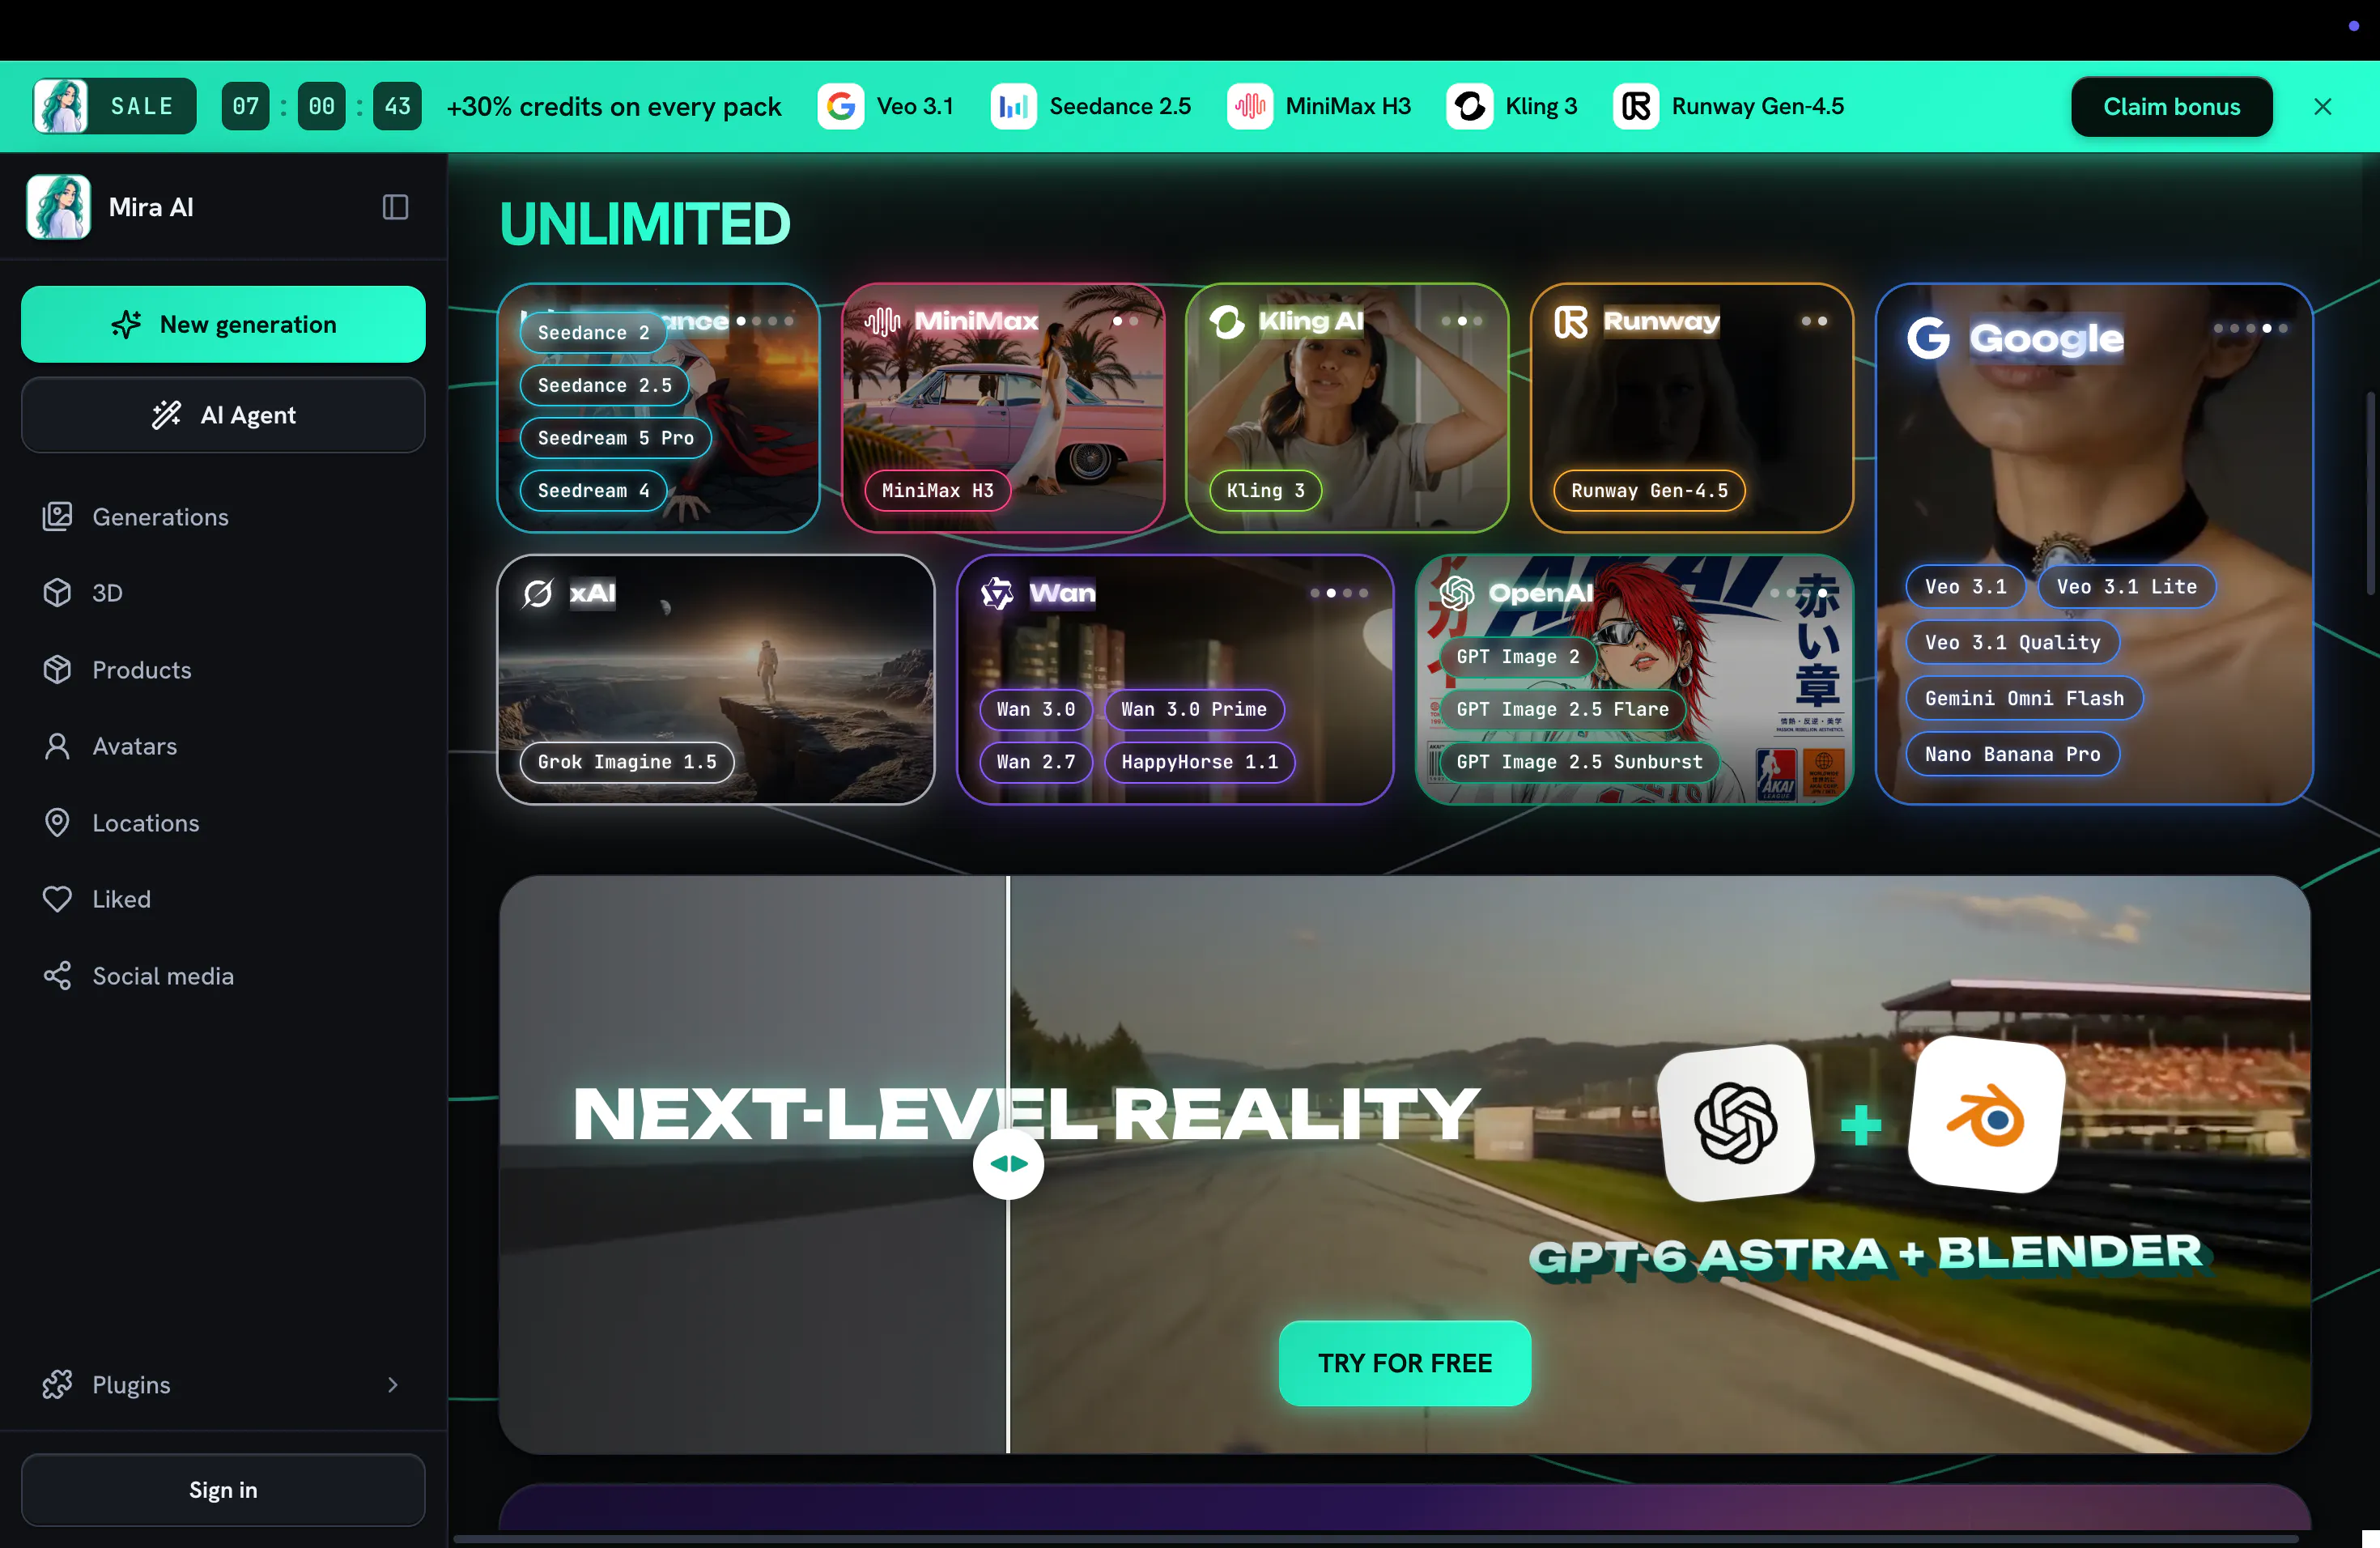Open Social media section
The width and height of the screenshot is (2380, 1548).
223,975
